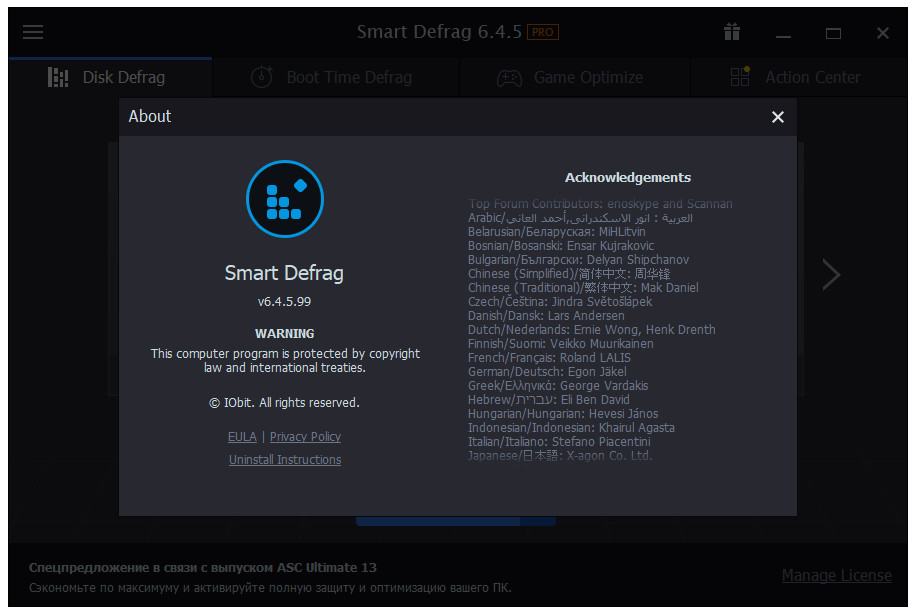Viewport: 912px width, 612px height.
Task: Click the Smart Defrag circular logo
Action: [x=284, y=199]
